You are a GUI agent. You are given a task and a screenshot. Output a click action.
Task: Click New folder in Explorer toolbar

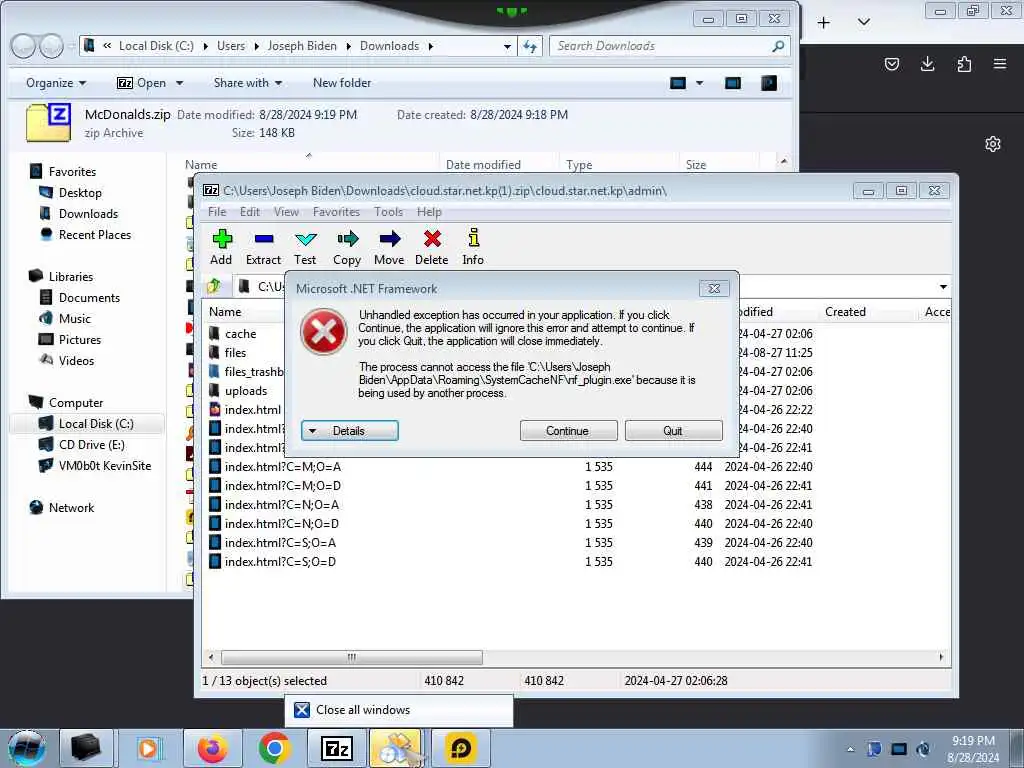coord(342,83)
